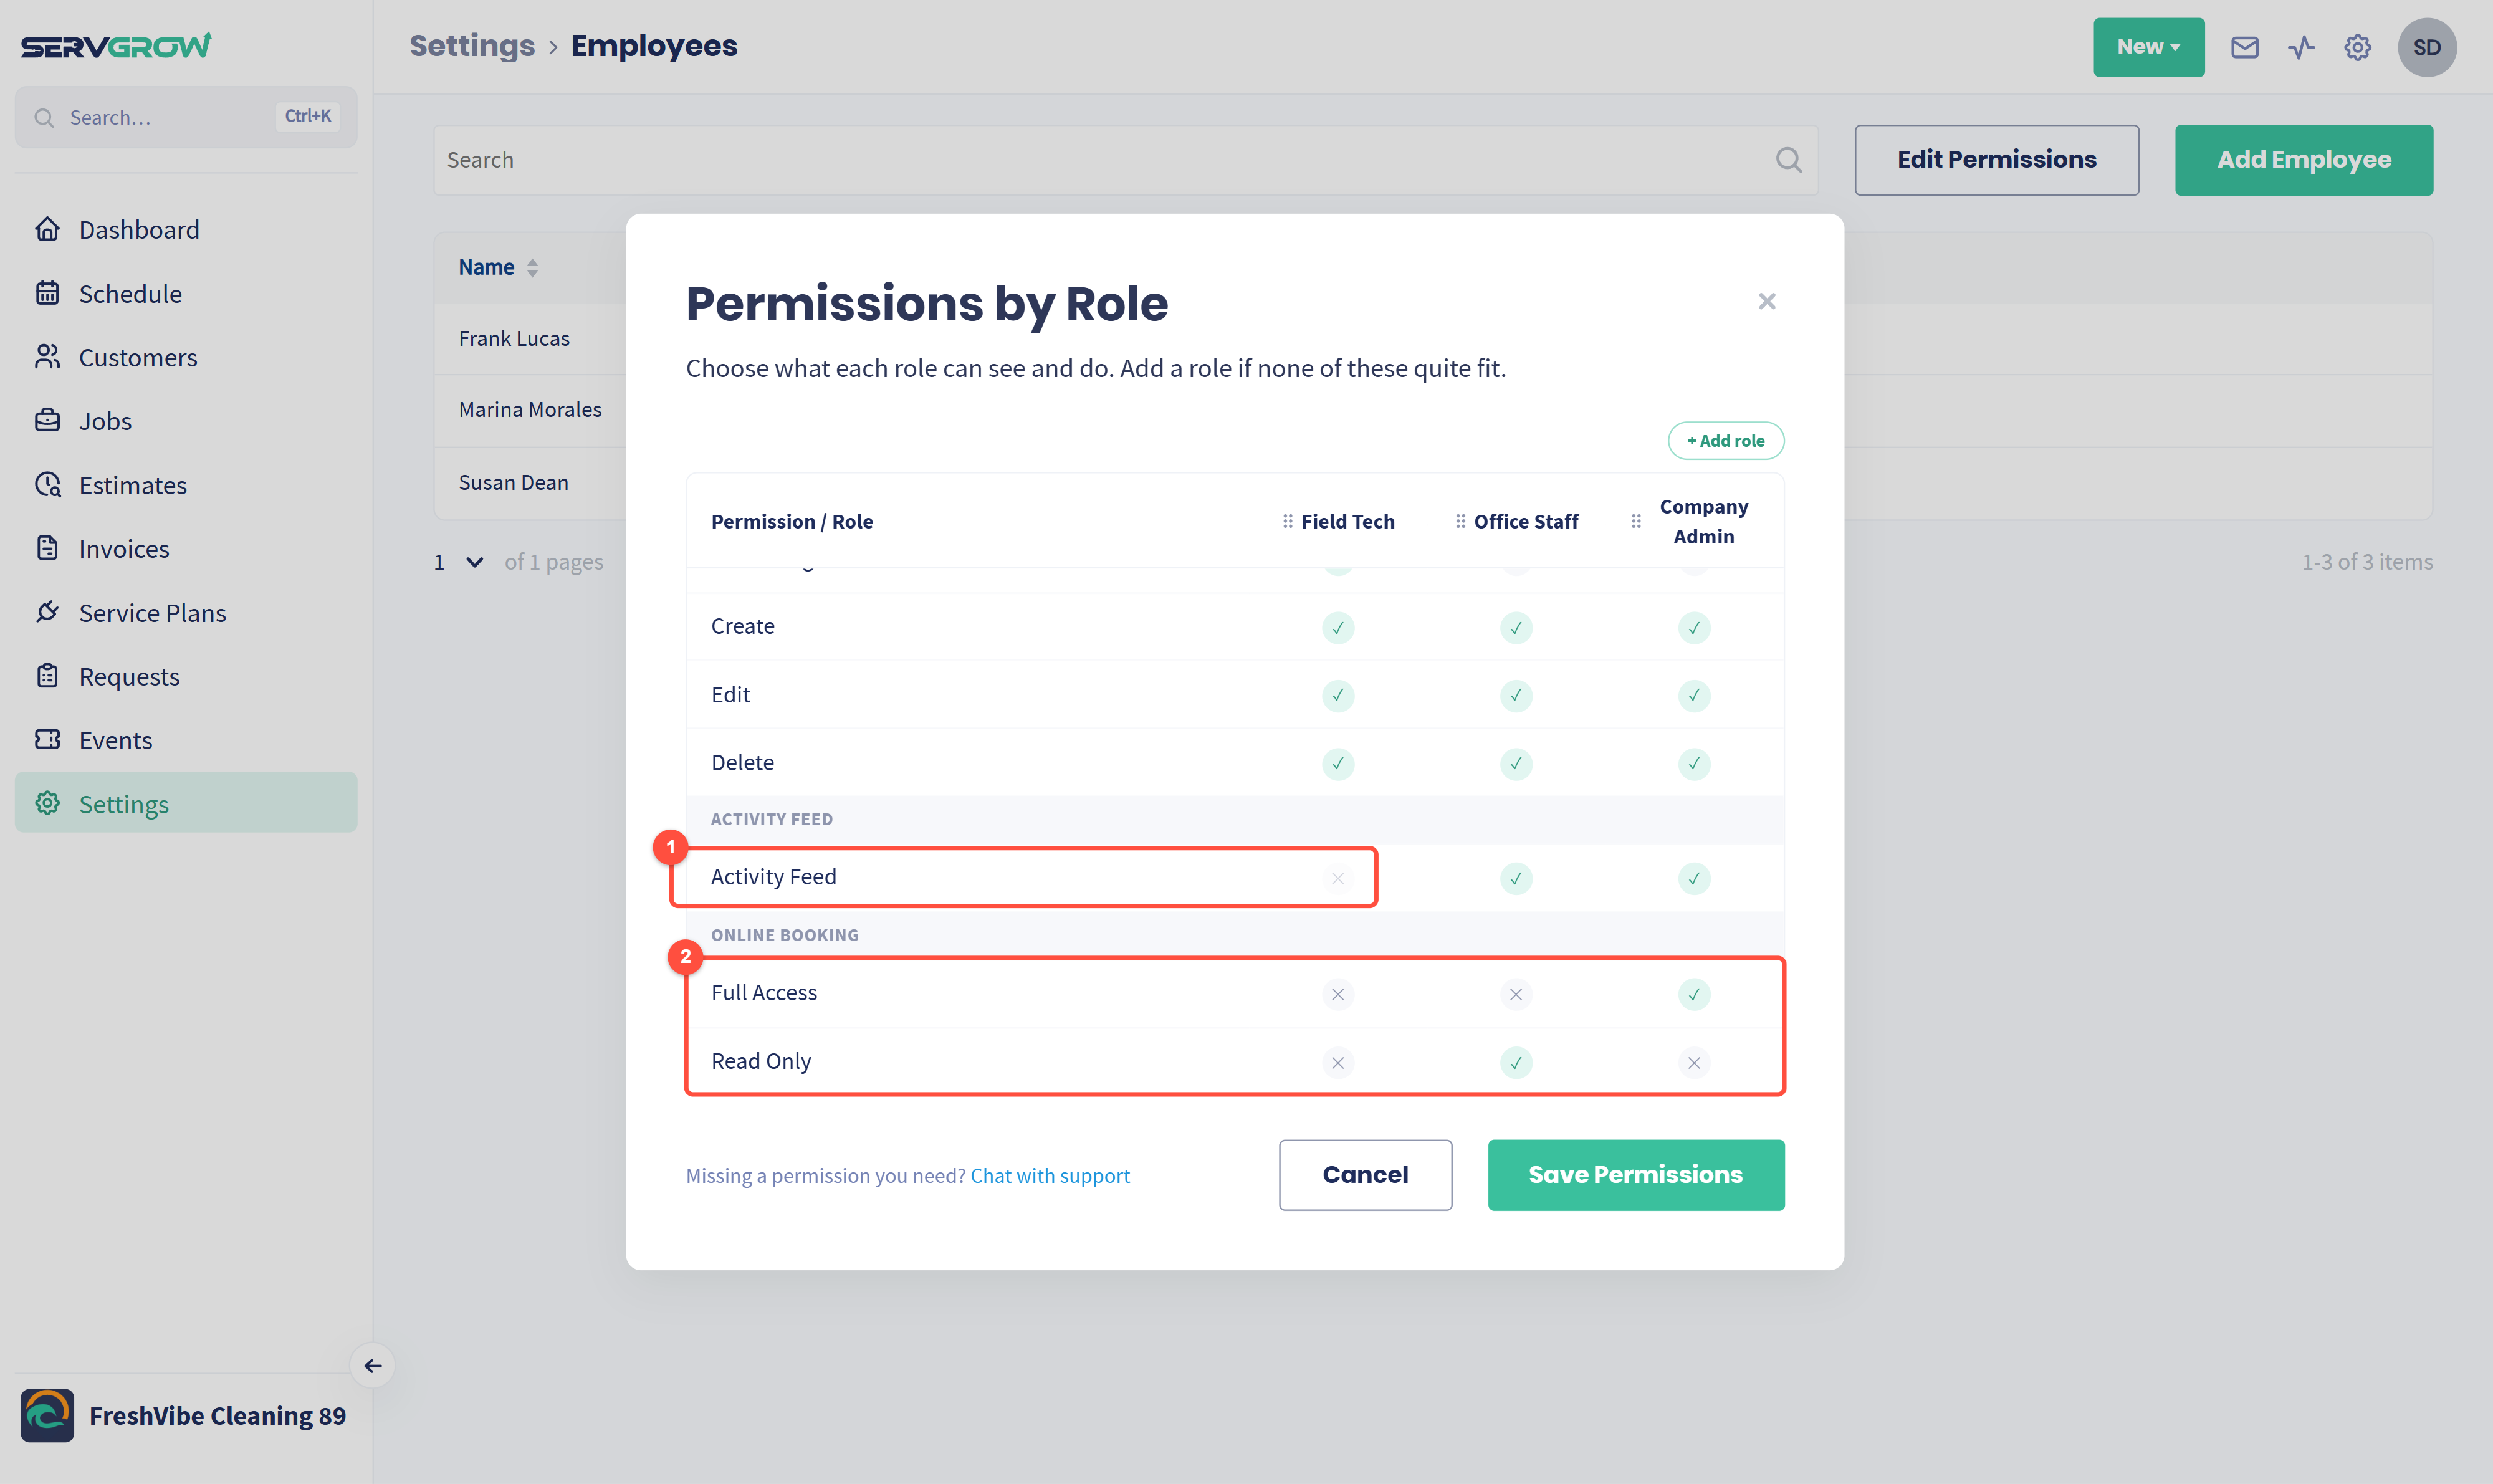Click the sidebar Search field
This screenshot has height=1484, width=2493.
[x=185, y=117]
